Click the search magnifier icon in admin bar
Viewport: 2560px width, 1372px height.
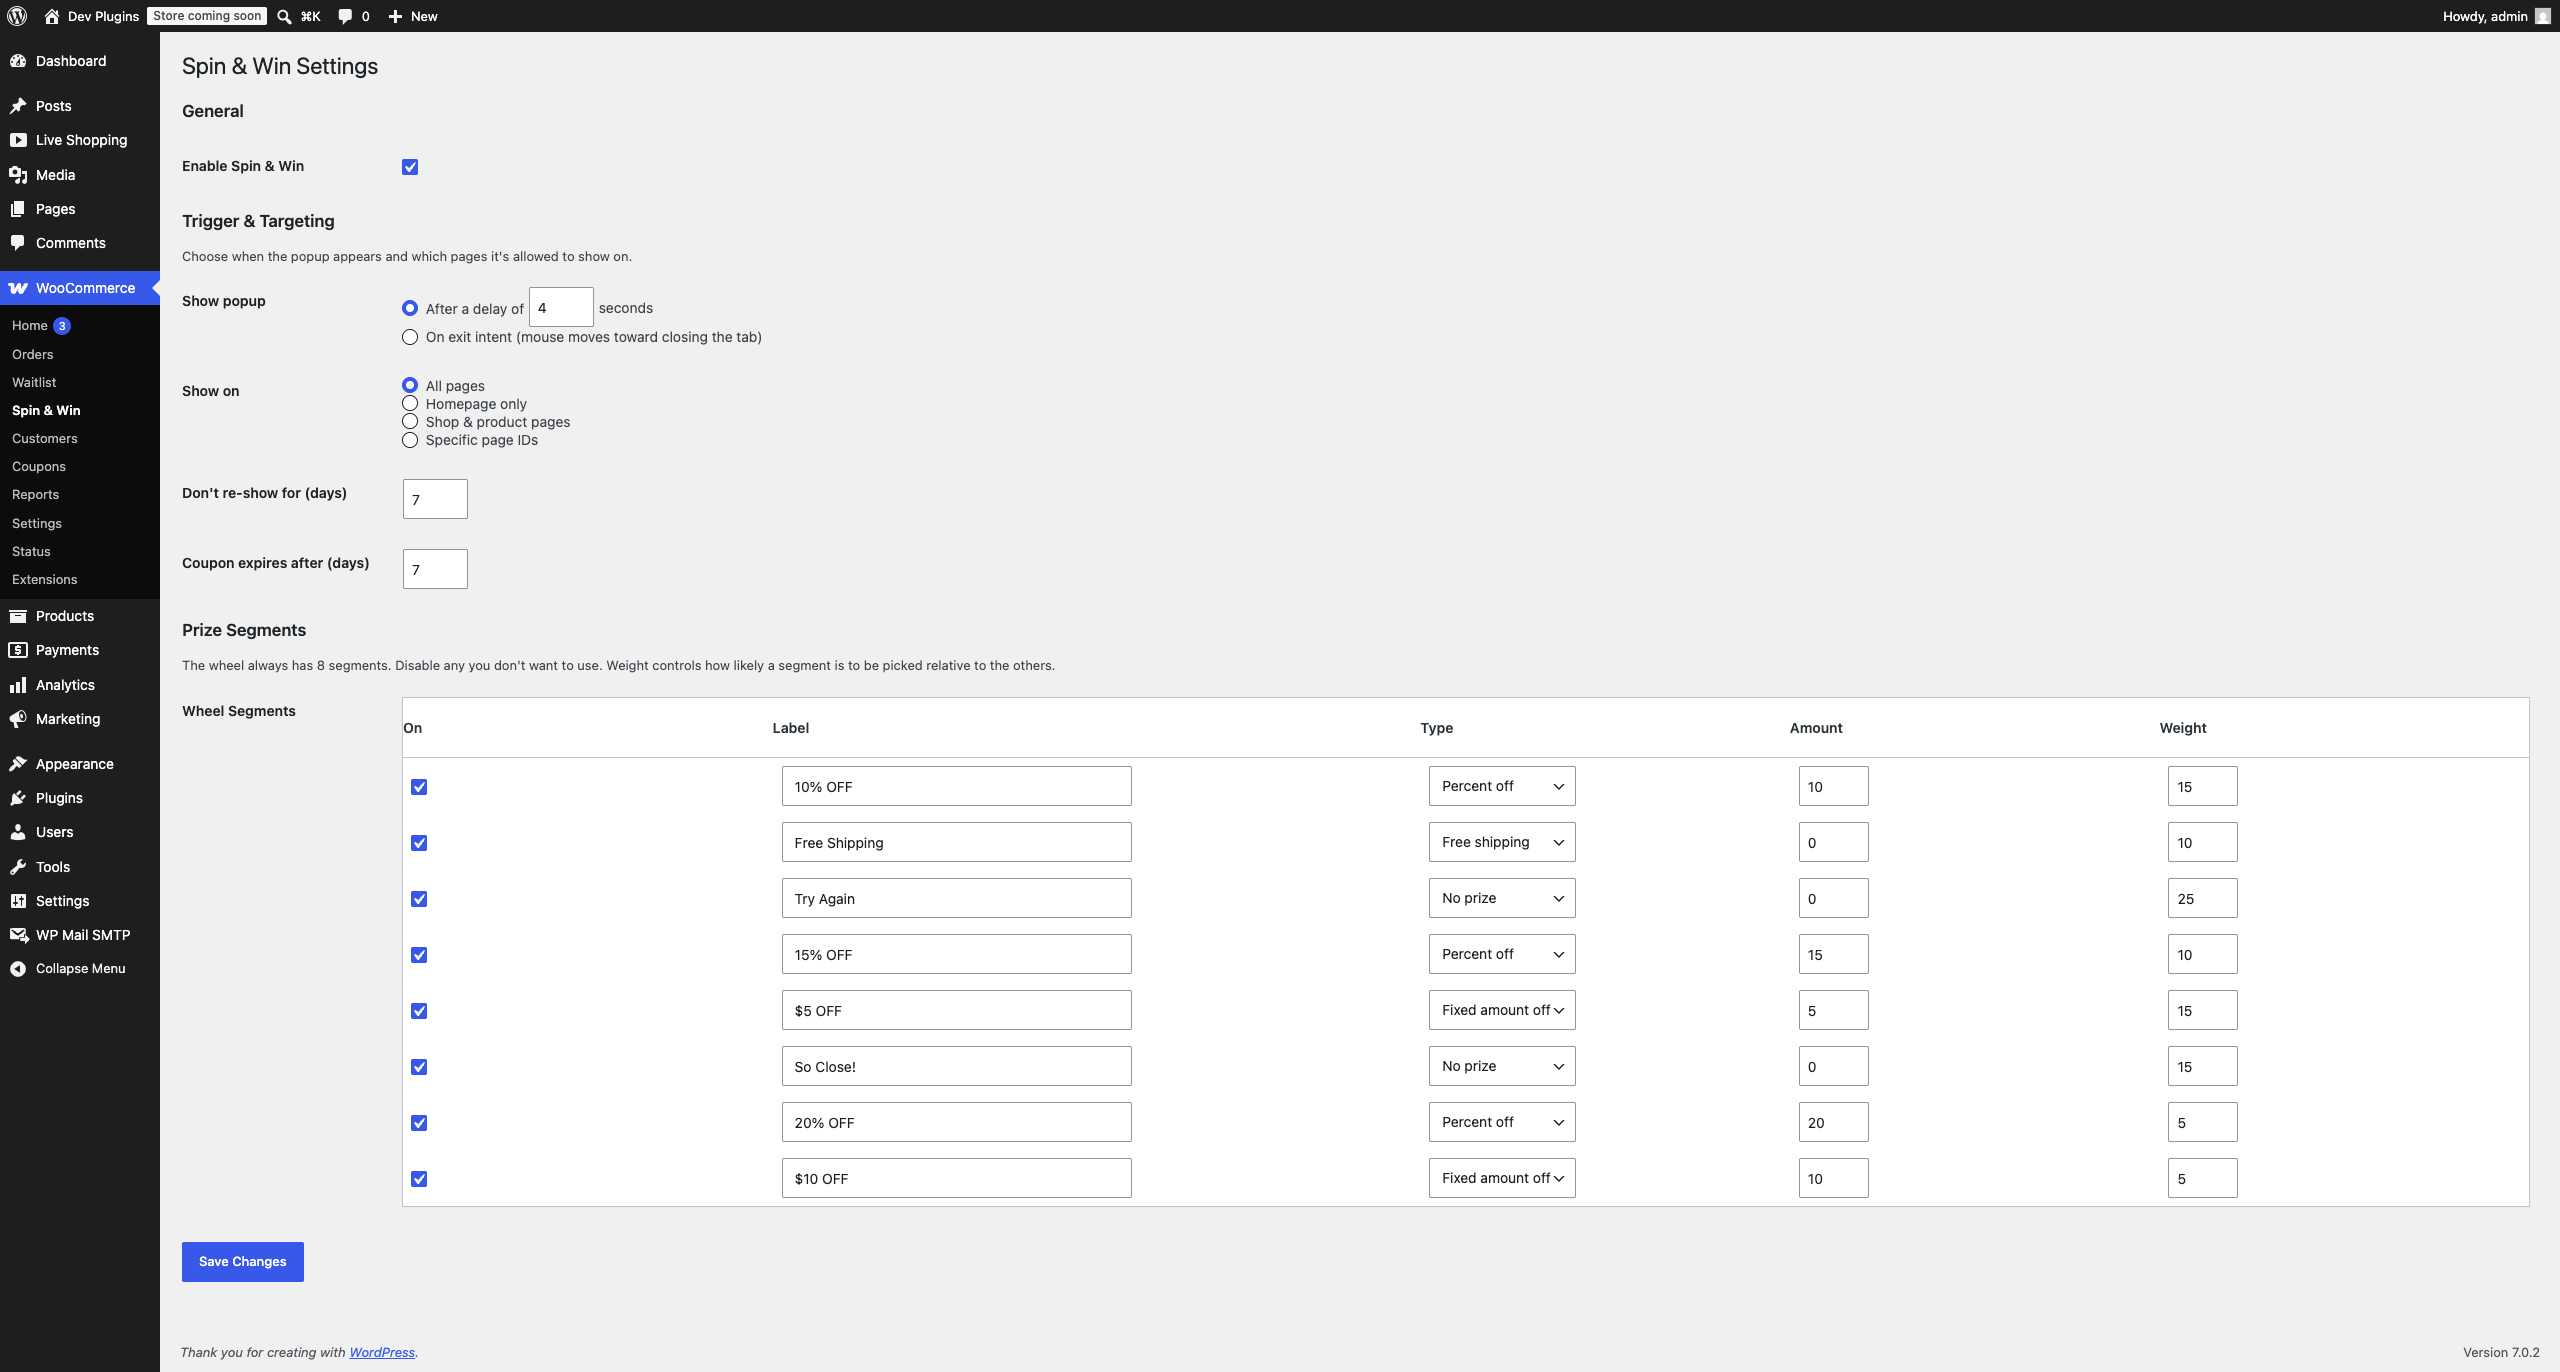[284, 16]
